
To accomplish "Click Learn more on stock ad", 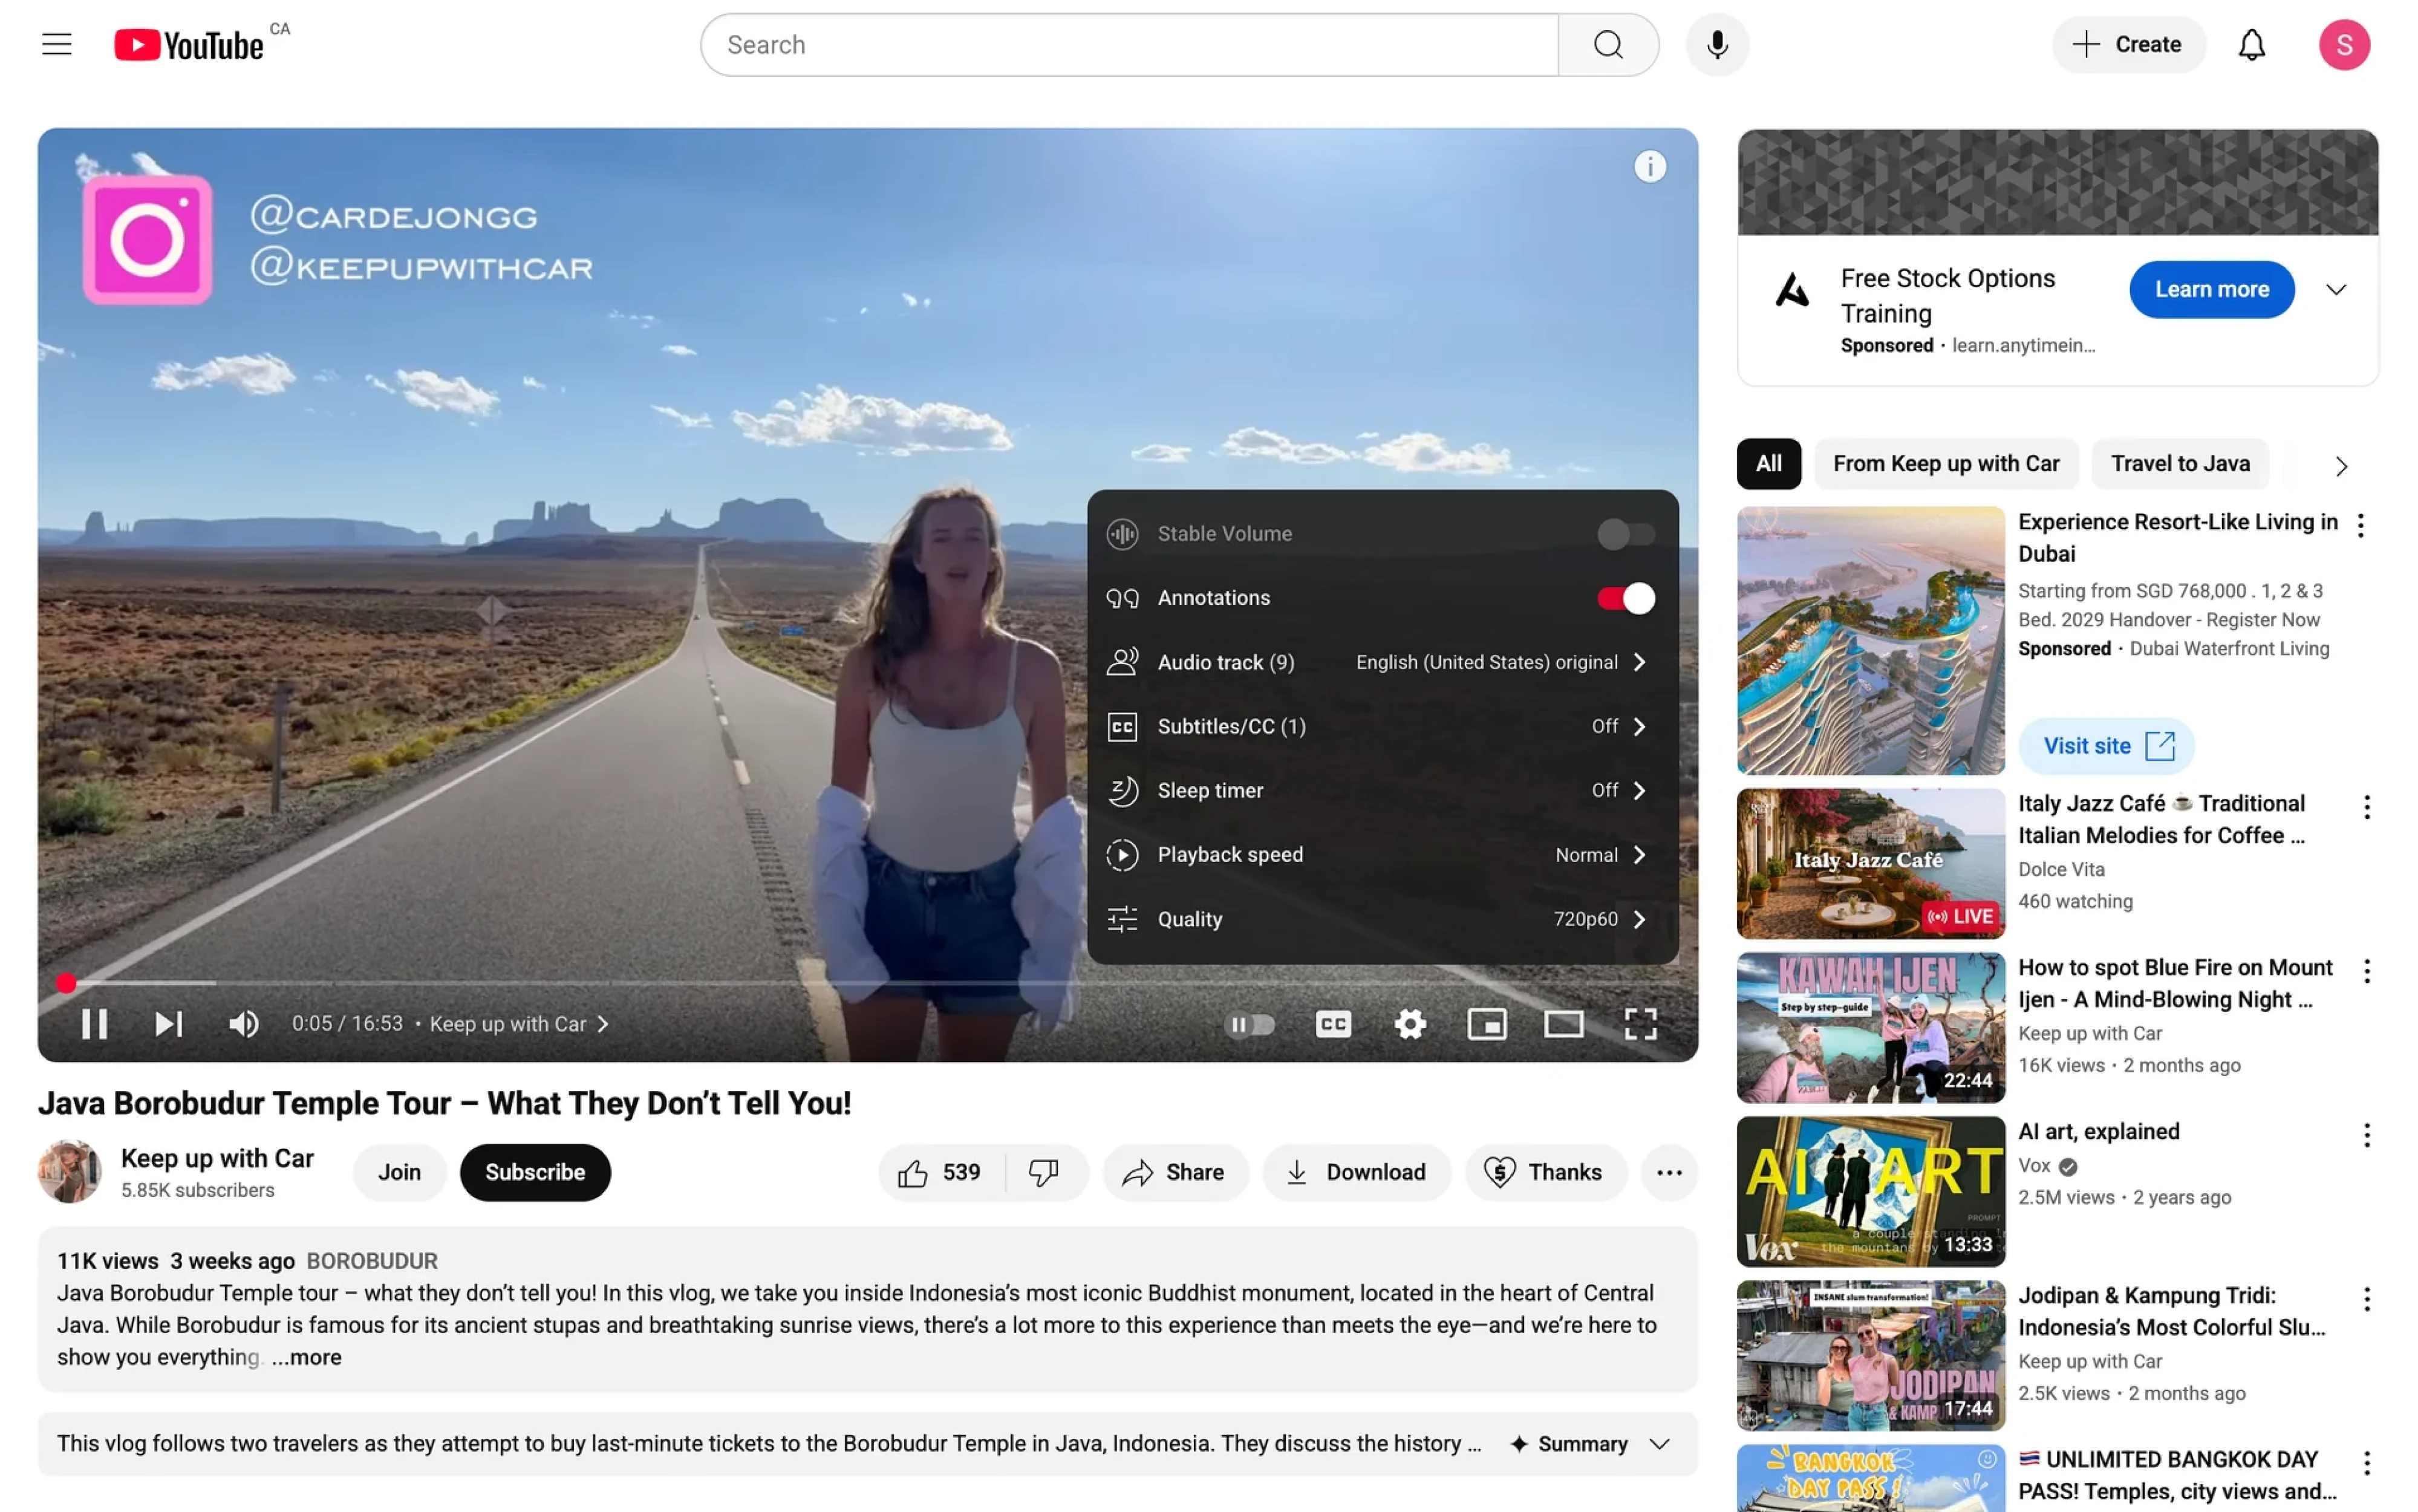I will pyautogui.click(x=2211, y=289).
